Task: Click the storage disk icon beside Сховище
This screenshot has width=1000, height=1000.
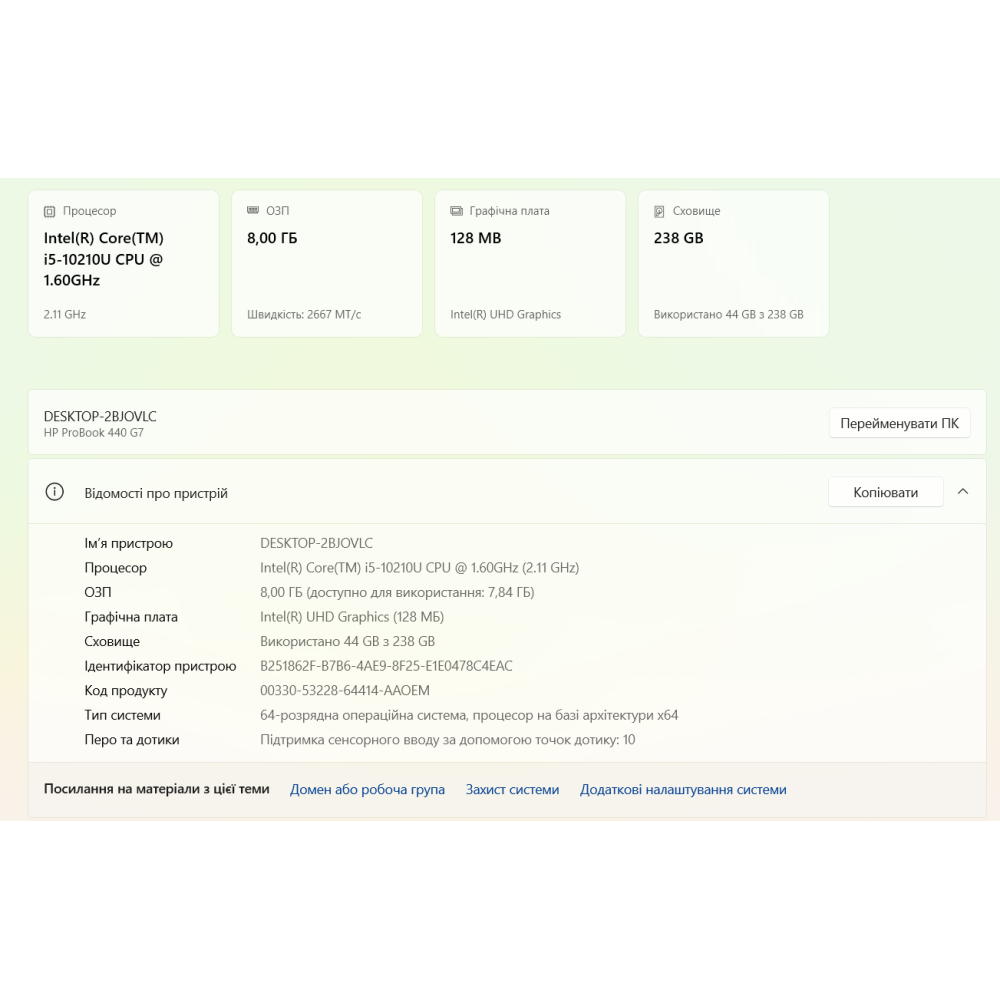Action: point(659,211)
